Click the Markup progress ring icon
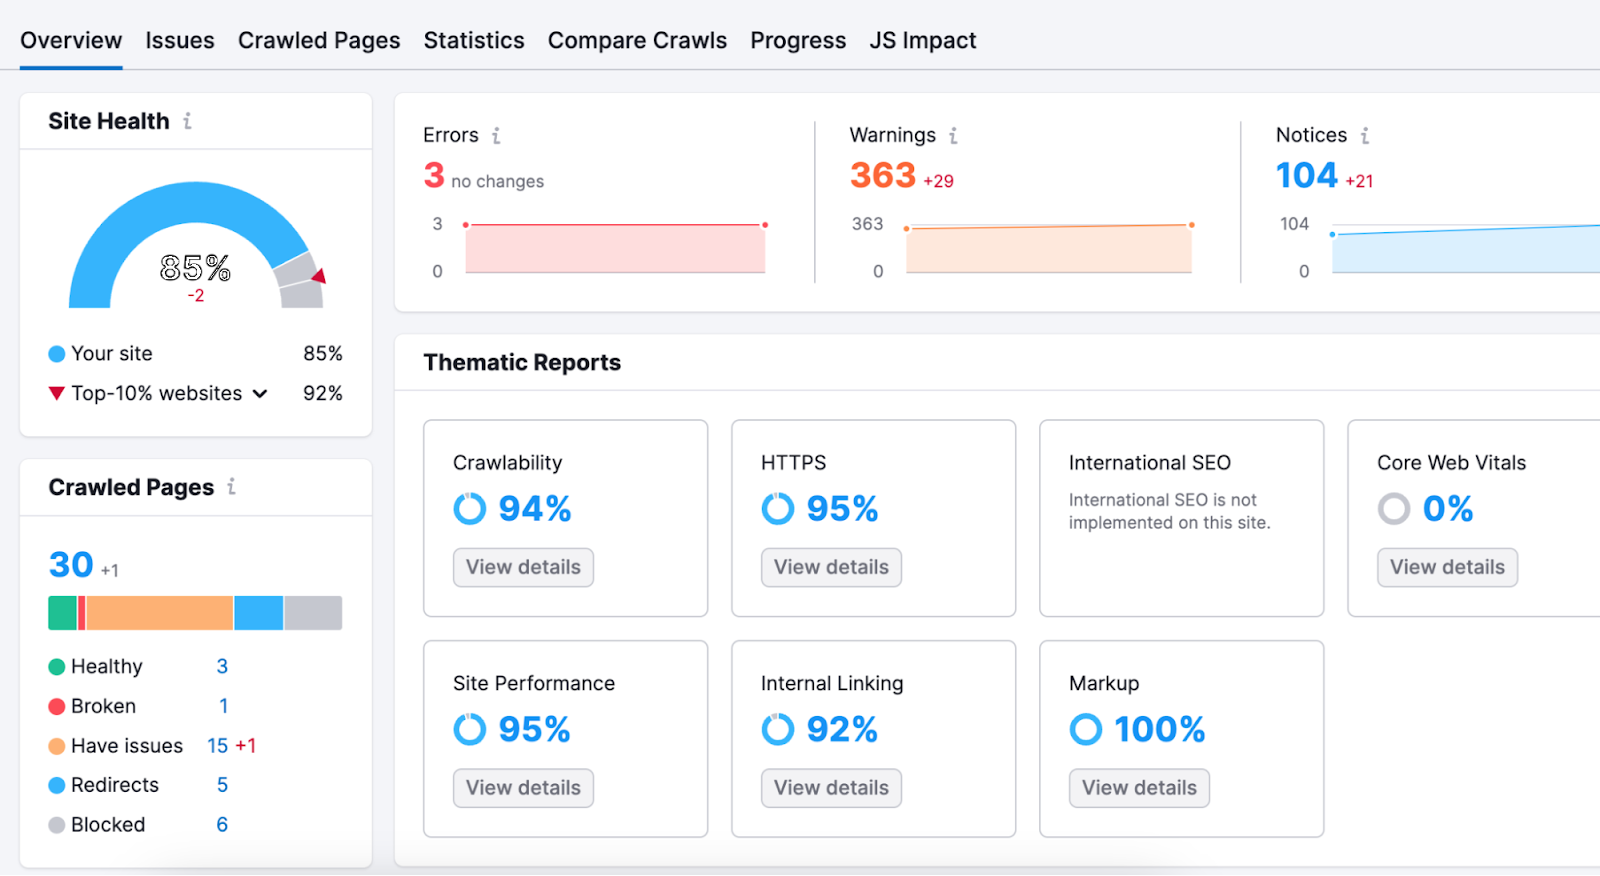This screenshot has height=876, width=1600. click(1086, 730)
